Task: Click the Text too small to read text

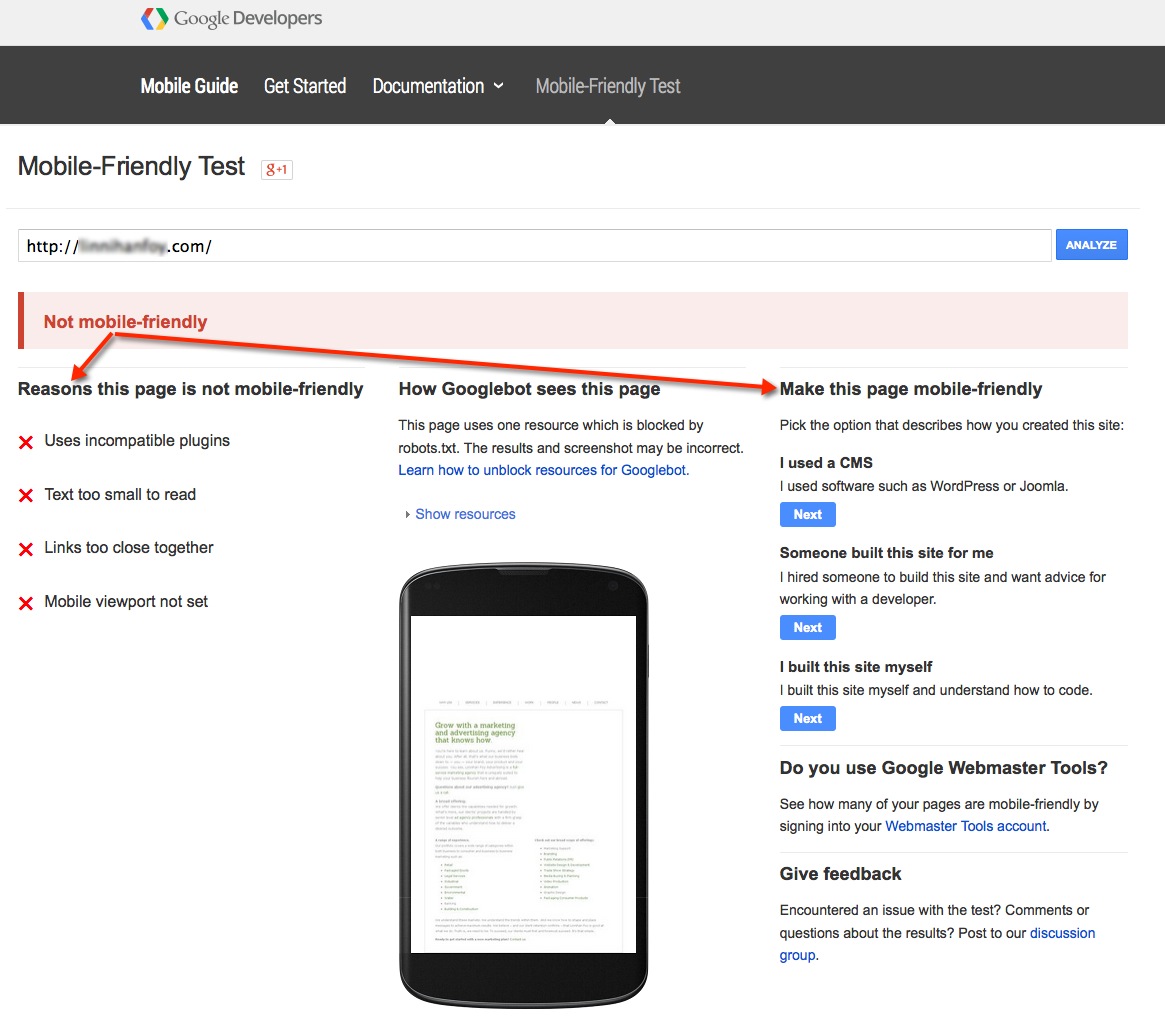Action: 120,495
